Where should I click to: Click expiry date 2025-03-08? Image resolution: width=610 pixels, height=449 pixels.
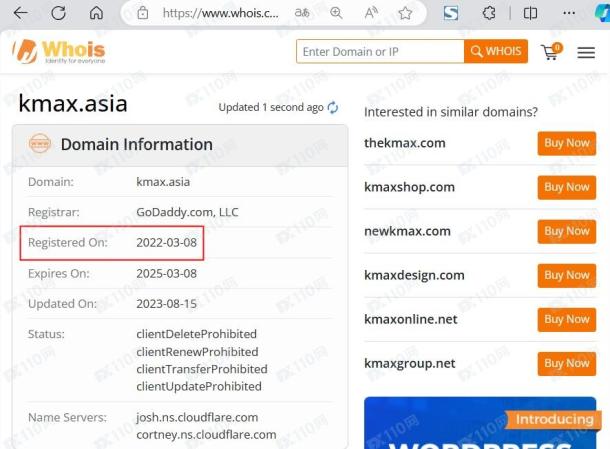click(167, 274)
